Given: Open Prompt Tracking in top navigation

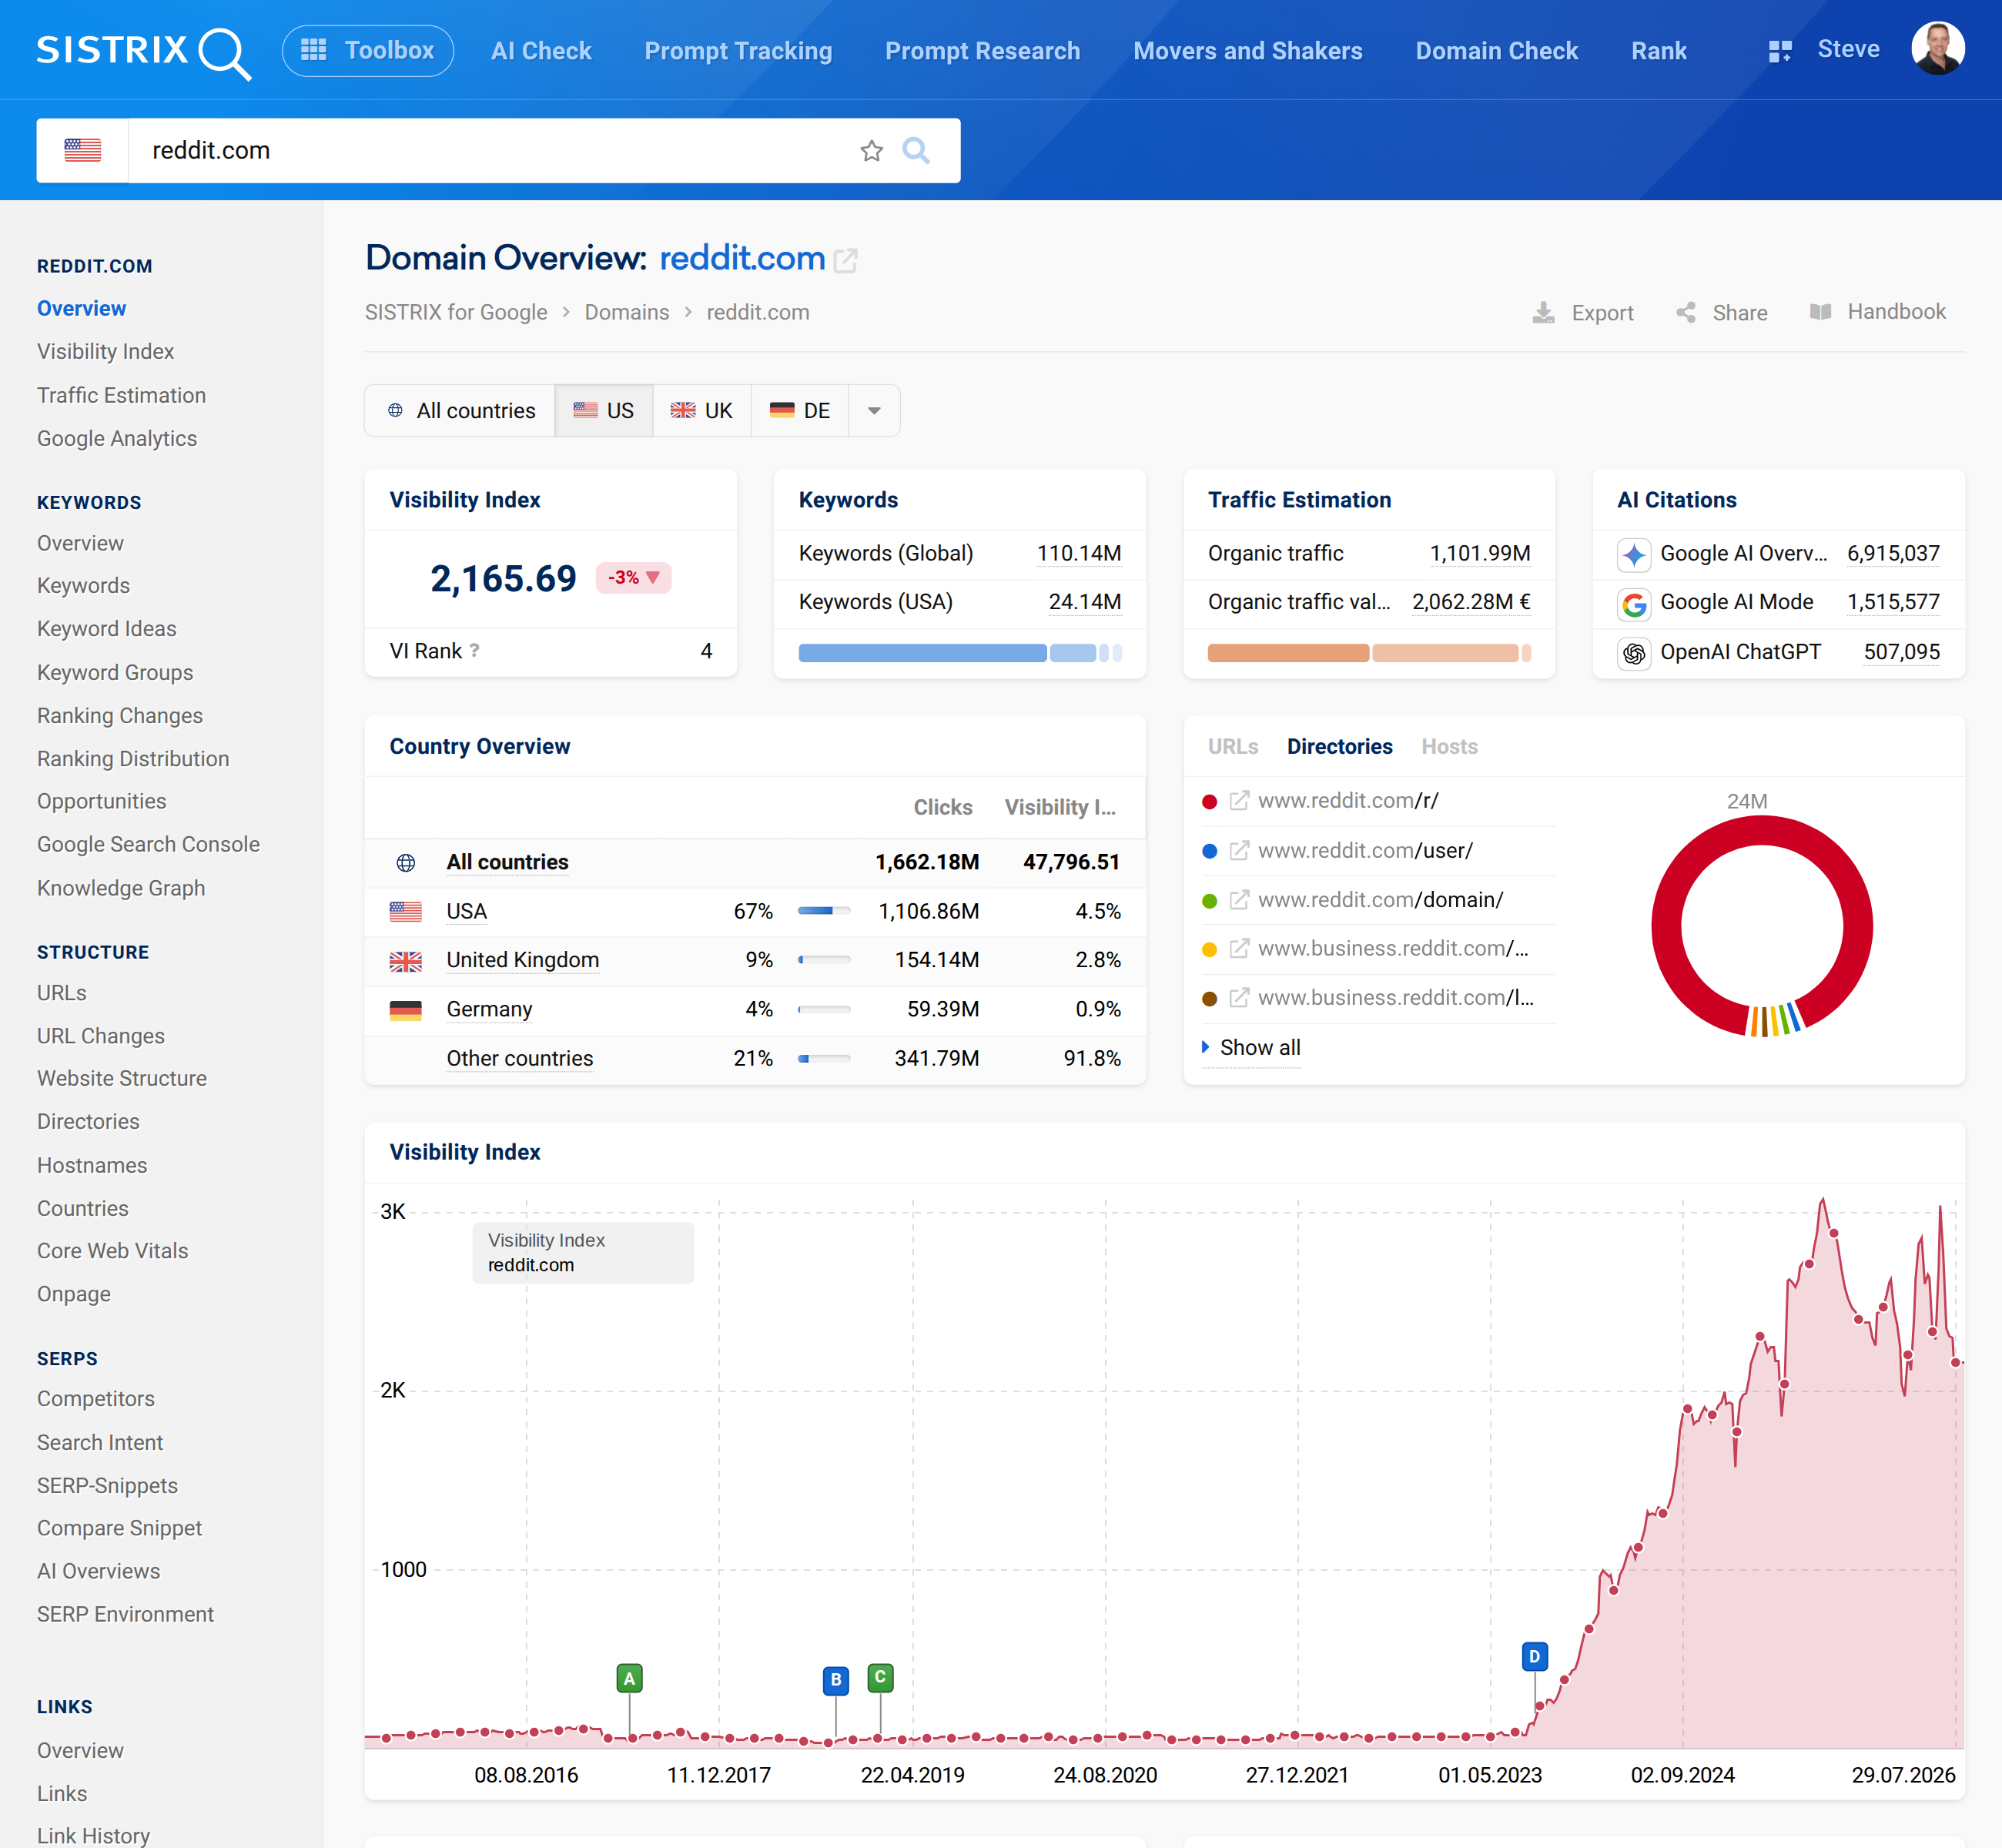Looking at the screenshot, I should click(x=738, y=51).
